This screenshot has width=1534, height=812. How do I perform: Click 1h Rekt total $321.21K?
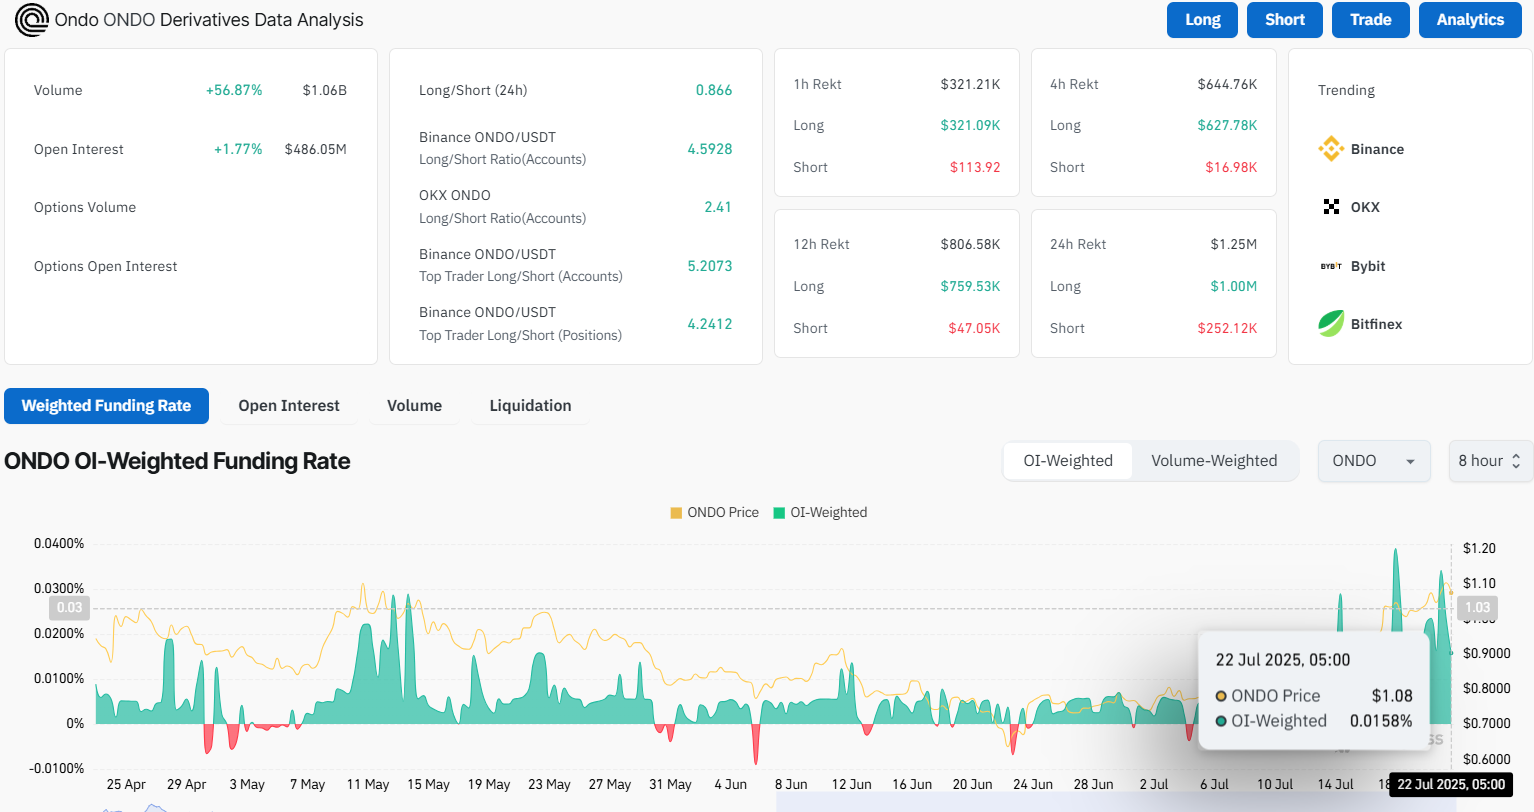[x=970, y=84]
